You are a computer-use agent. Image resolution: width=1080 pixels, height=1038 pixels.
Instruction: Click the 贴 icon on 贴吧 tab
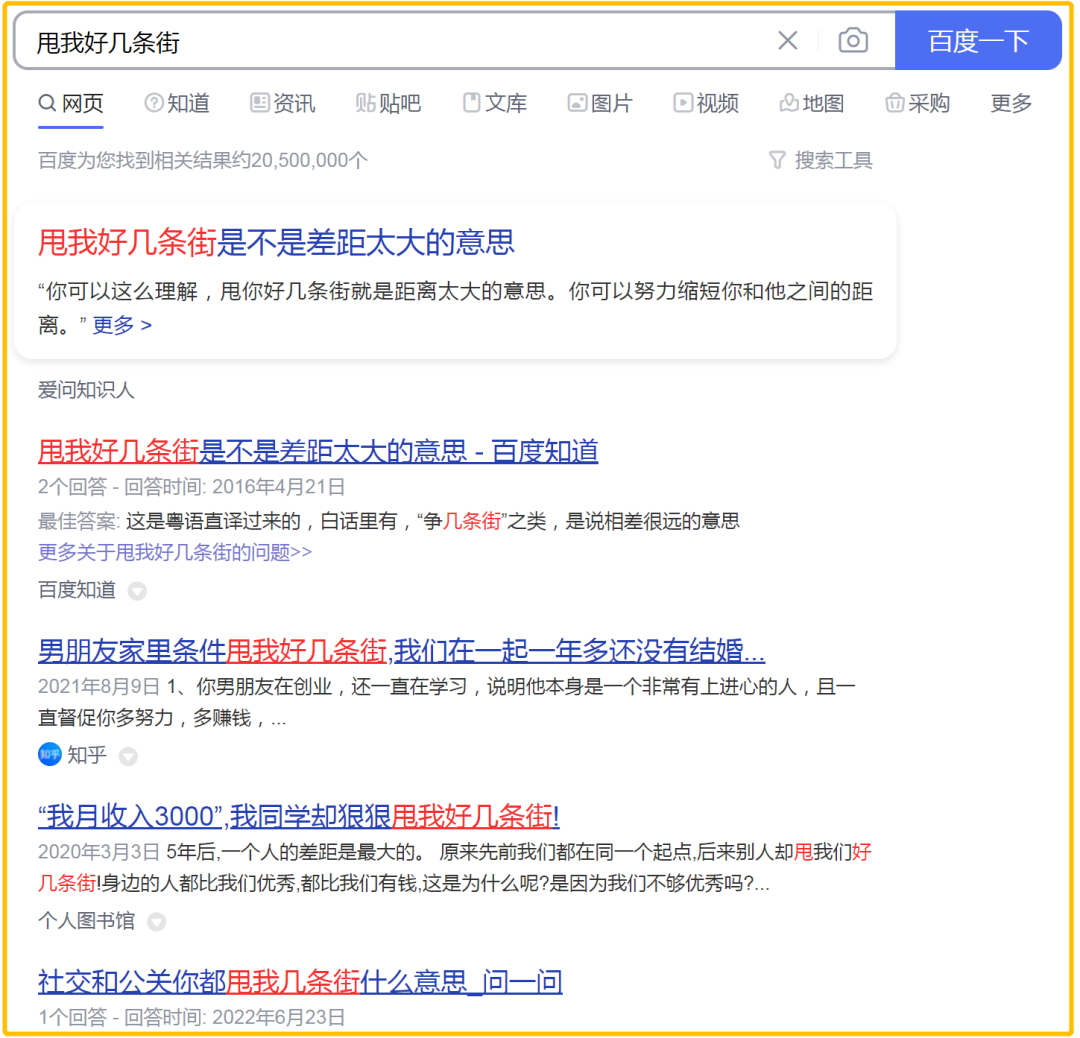pos(366,104)
